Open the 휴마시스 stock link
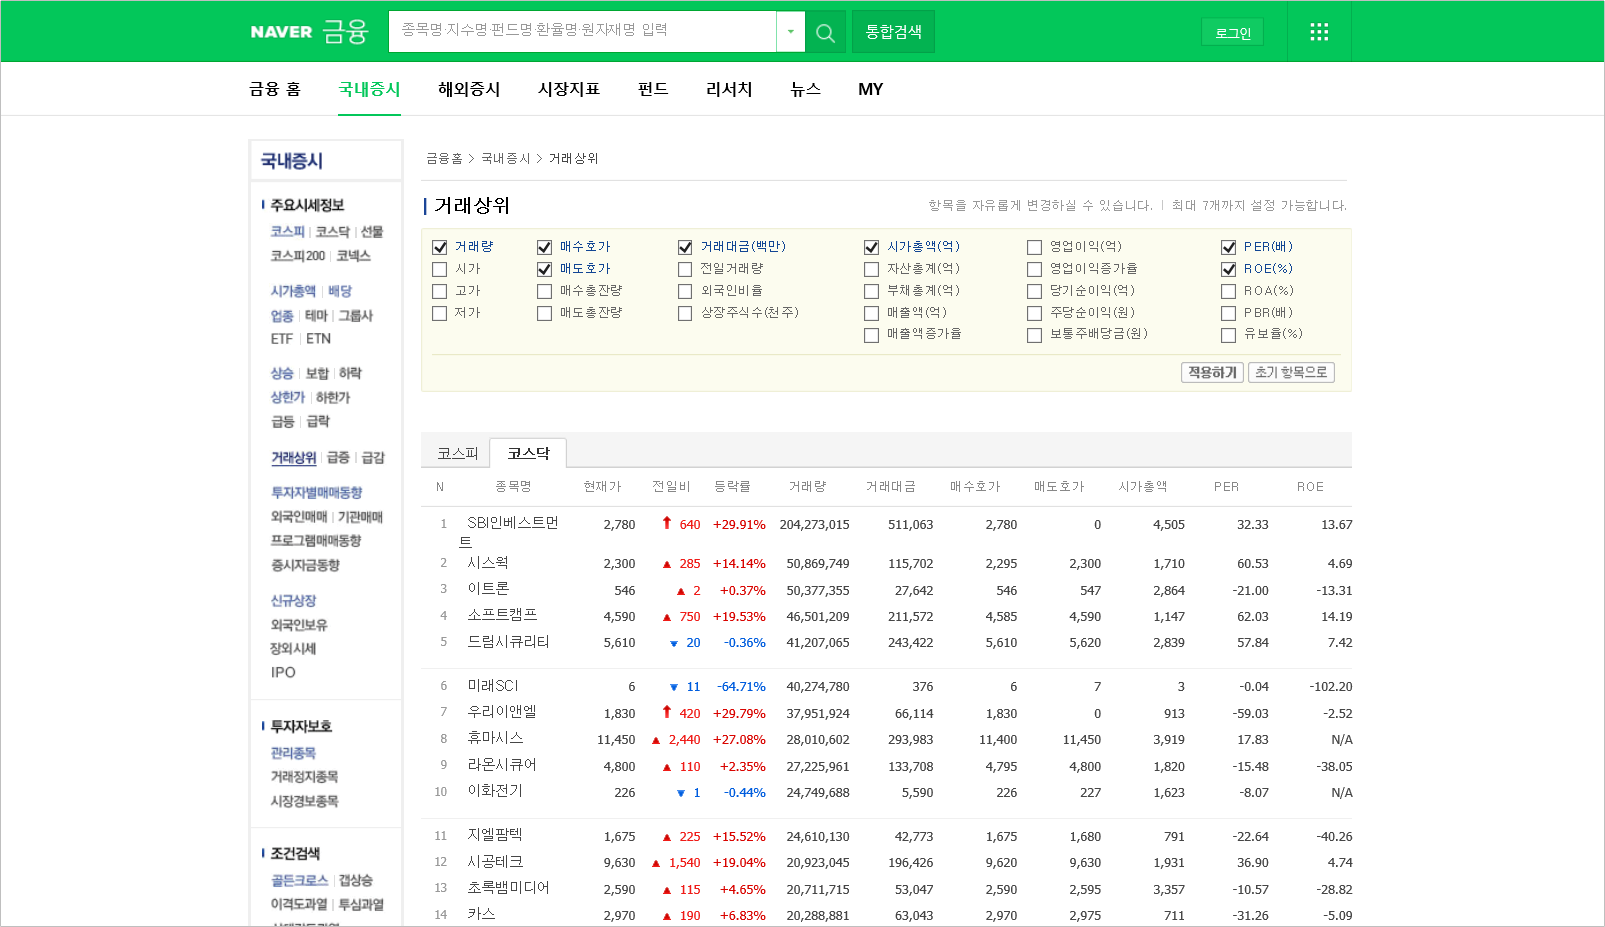 (x=495, y=738)
